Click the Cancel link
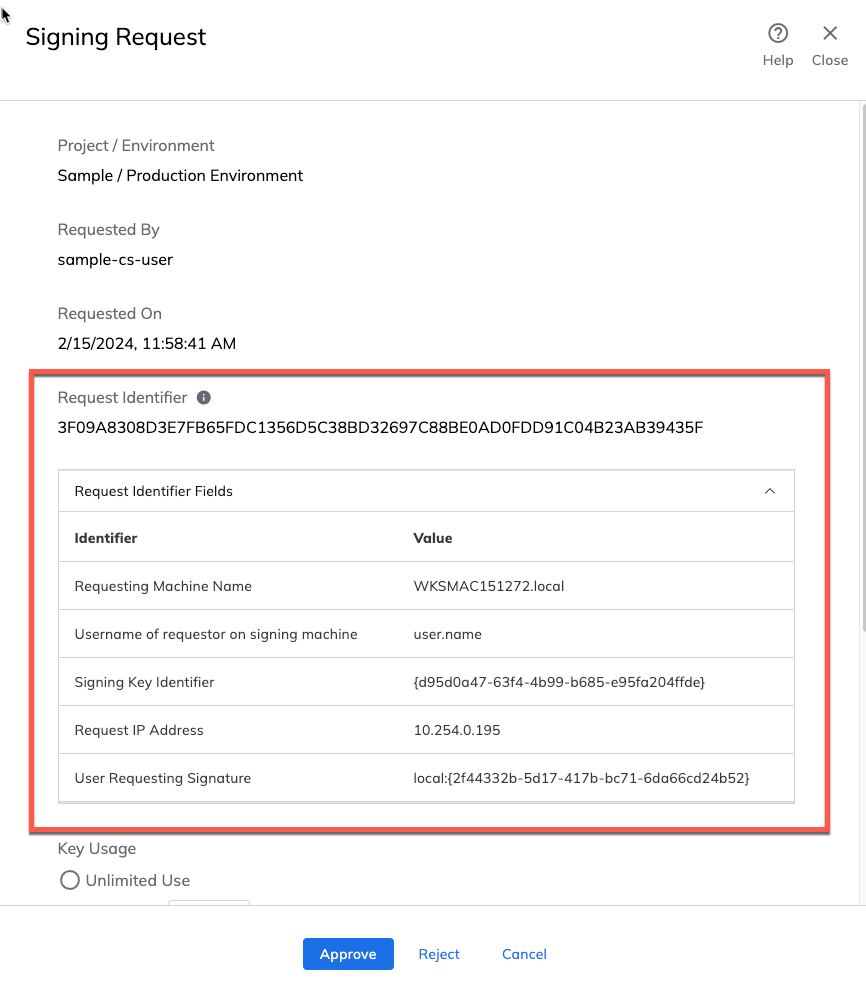 click(x=524, y=954)
